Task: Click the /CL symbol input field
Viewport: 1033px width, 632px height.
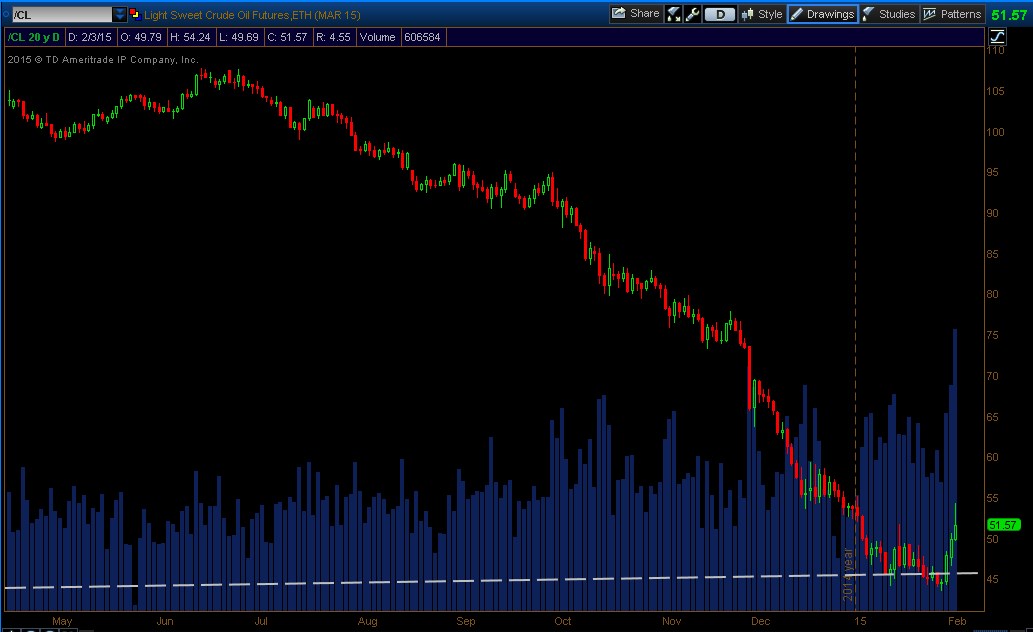Action: click(62, 14)
